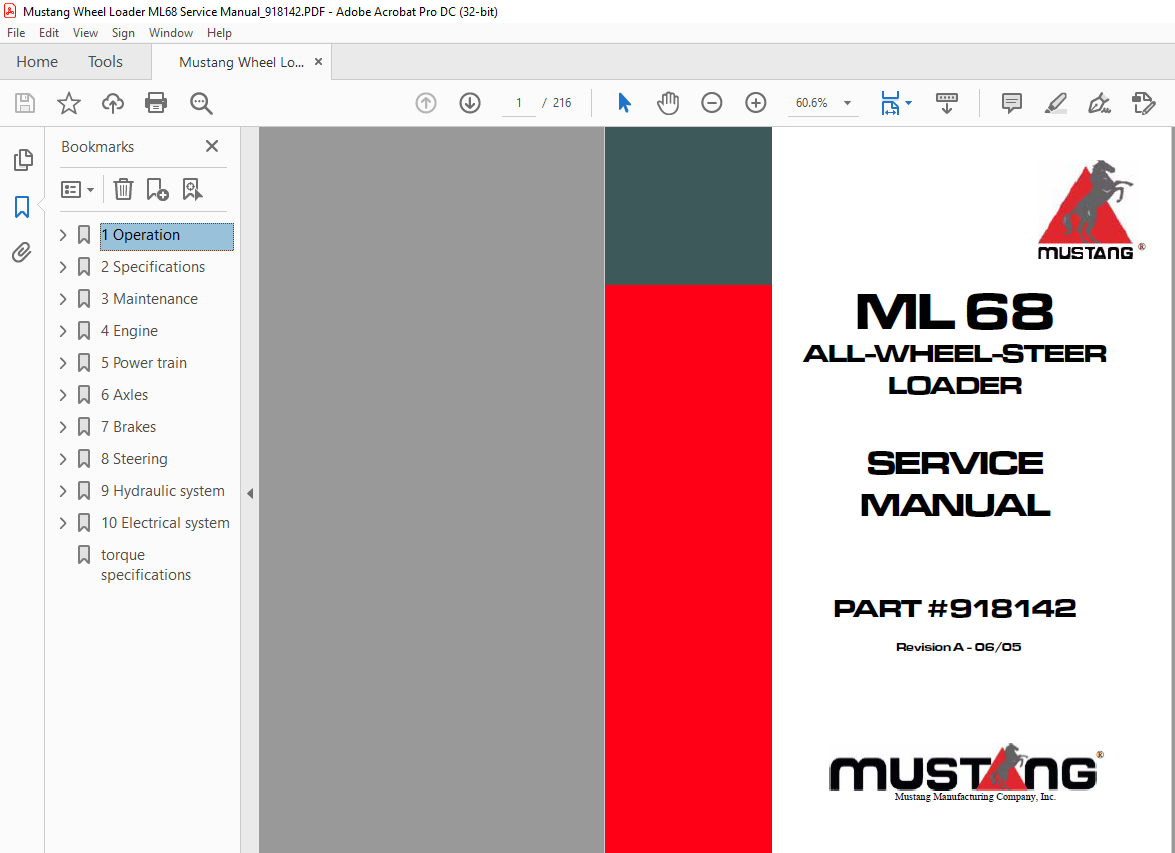Select the Hand pan tool
Screen dimensions: 1175x853
(668, 103)
